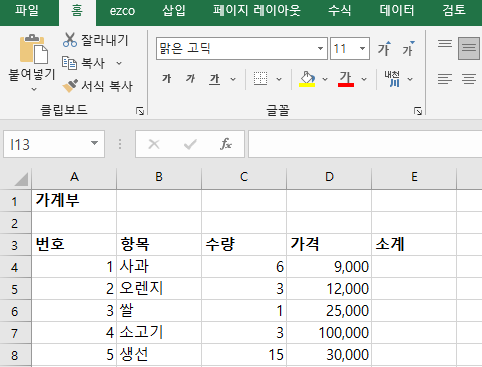Select row 7 header
Screen dimensions: 482x367
(15, 333)
